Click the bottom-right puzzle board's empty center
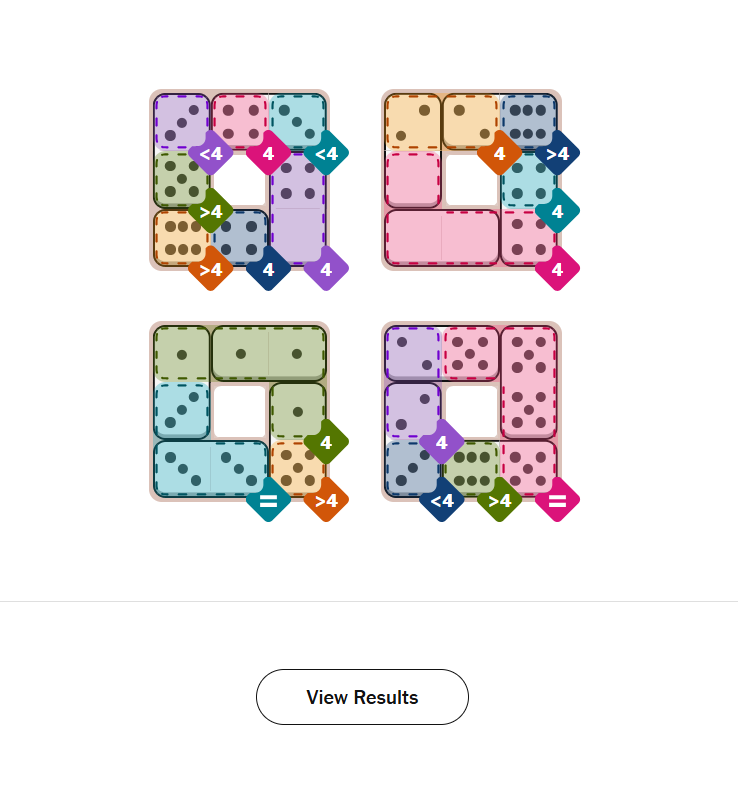The height and width of the screenshot is (810, 738). [x=471, y=411]
